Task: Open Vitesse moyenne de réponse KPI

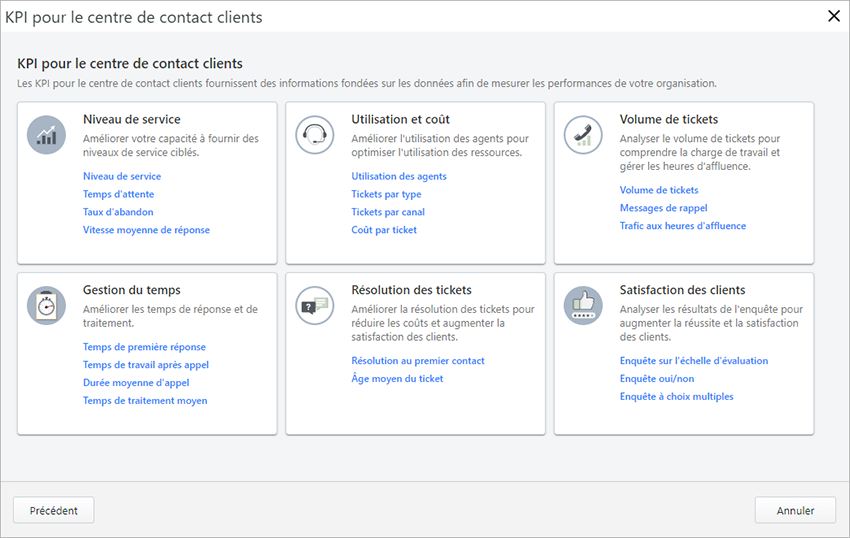Action: click(x=146, y=230)
